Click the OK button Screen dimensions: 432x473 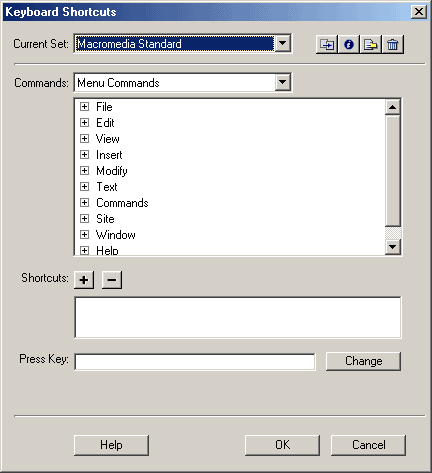point(282,445)
